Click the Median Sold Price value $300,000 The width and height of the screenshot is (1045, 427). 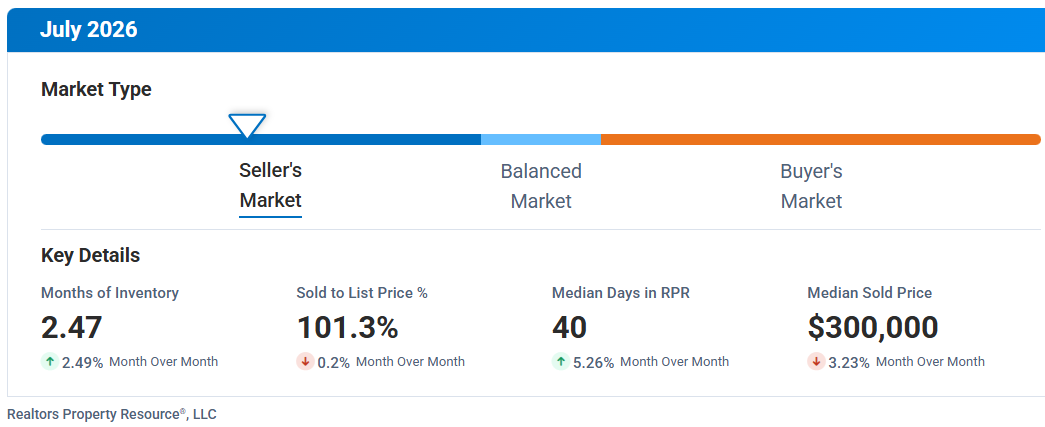(x=873, y=328)
